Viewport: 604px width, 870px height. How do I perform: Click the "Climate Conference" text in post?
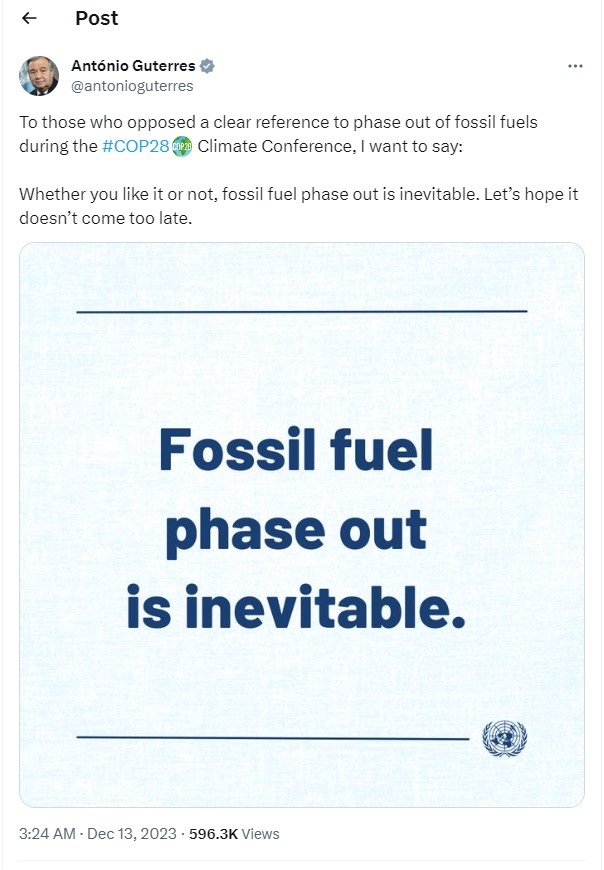(261, 147)
